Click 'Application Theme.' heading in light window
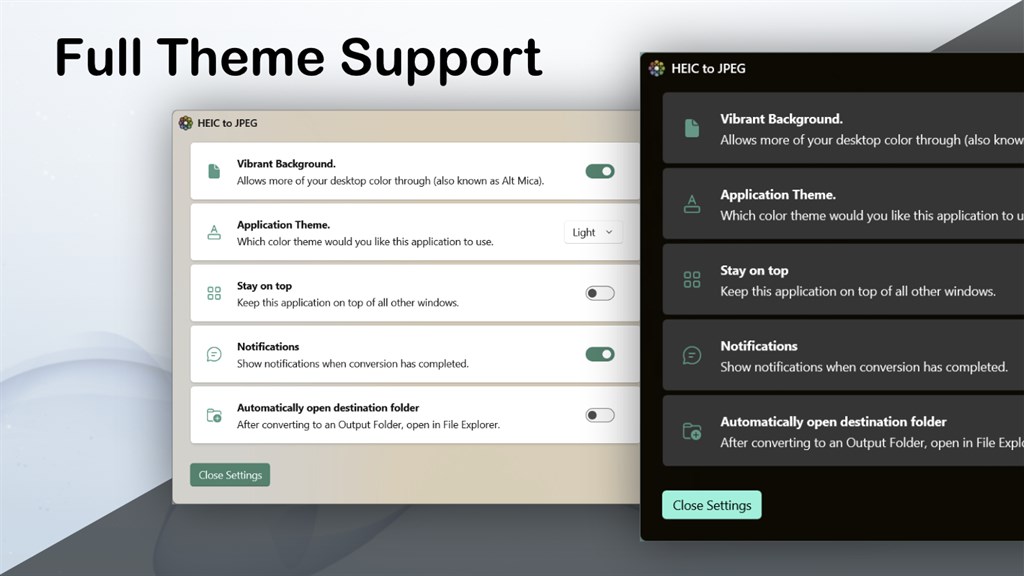Screen dimensions: 1024x576 (x=283, y=225)
